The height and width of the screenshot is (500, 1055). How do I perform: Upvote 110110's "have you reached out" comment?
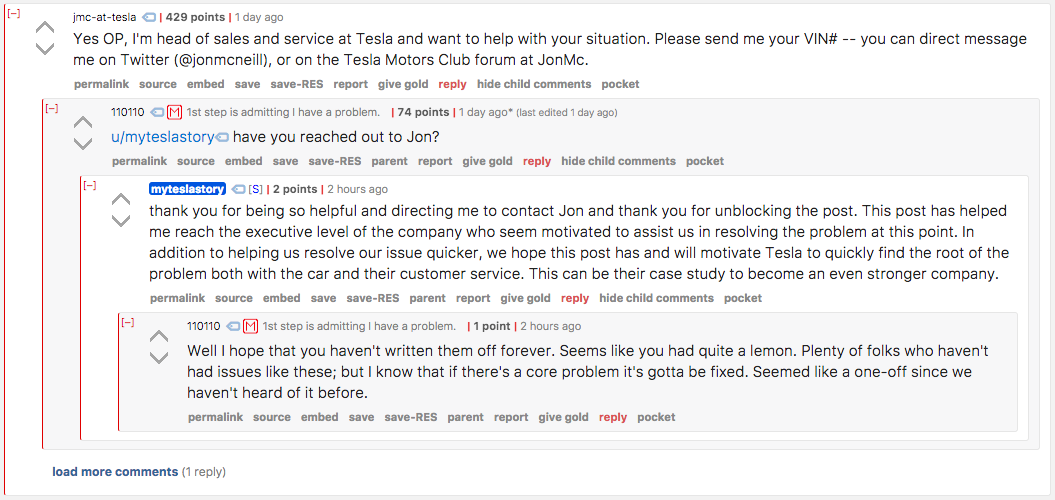pos(83,123)
